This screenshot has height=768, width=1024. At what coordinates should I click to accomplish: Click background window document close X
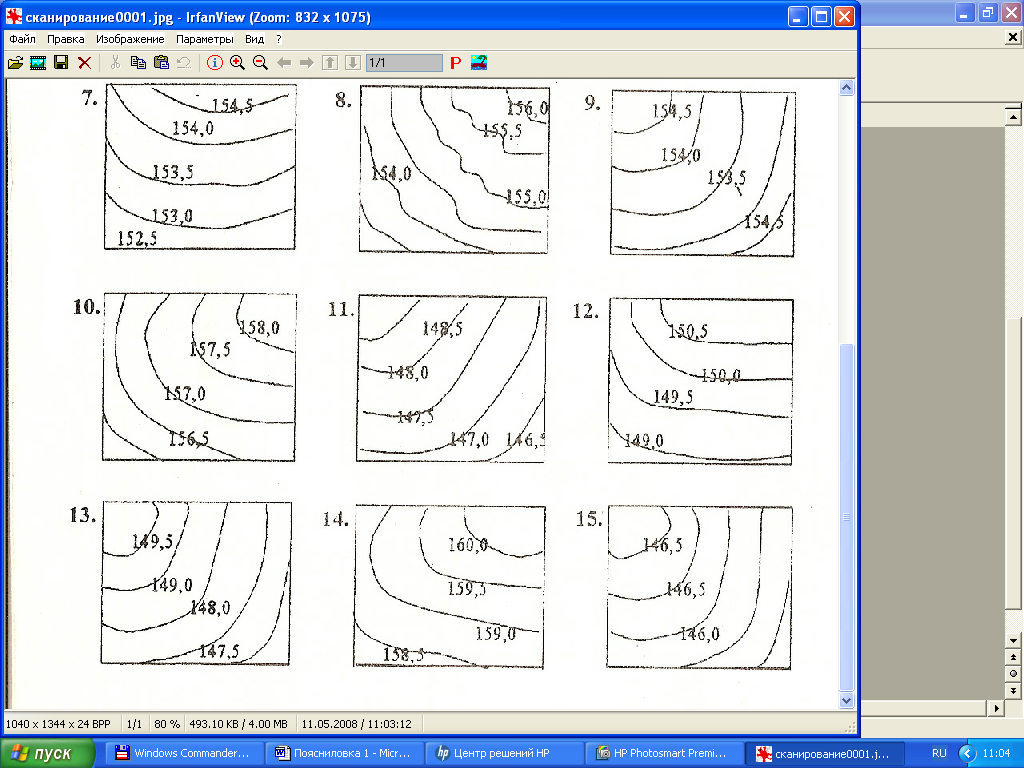pos(1012,37)
